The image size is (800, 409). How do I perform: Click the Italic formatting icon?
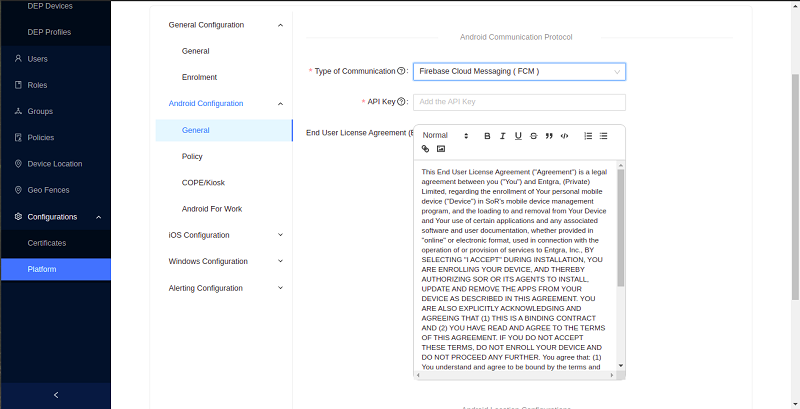click(503, 136)
